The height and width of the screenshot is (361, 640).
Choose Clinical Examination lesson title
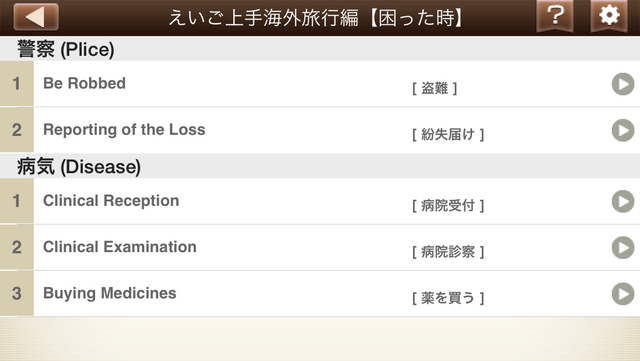(x=120, y=247)
